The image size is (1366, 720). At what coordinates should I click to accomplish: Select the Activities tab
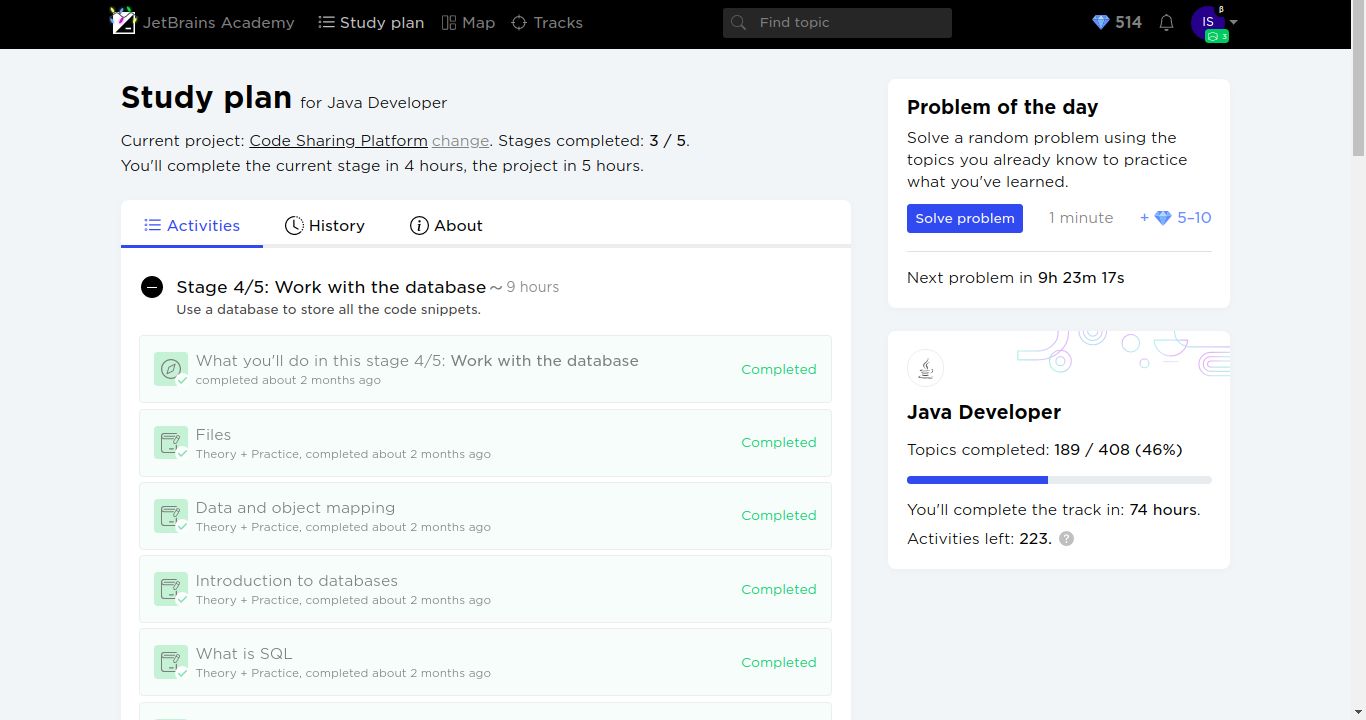pyautogui.click(x=192, y=226)
